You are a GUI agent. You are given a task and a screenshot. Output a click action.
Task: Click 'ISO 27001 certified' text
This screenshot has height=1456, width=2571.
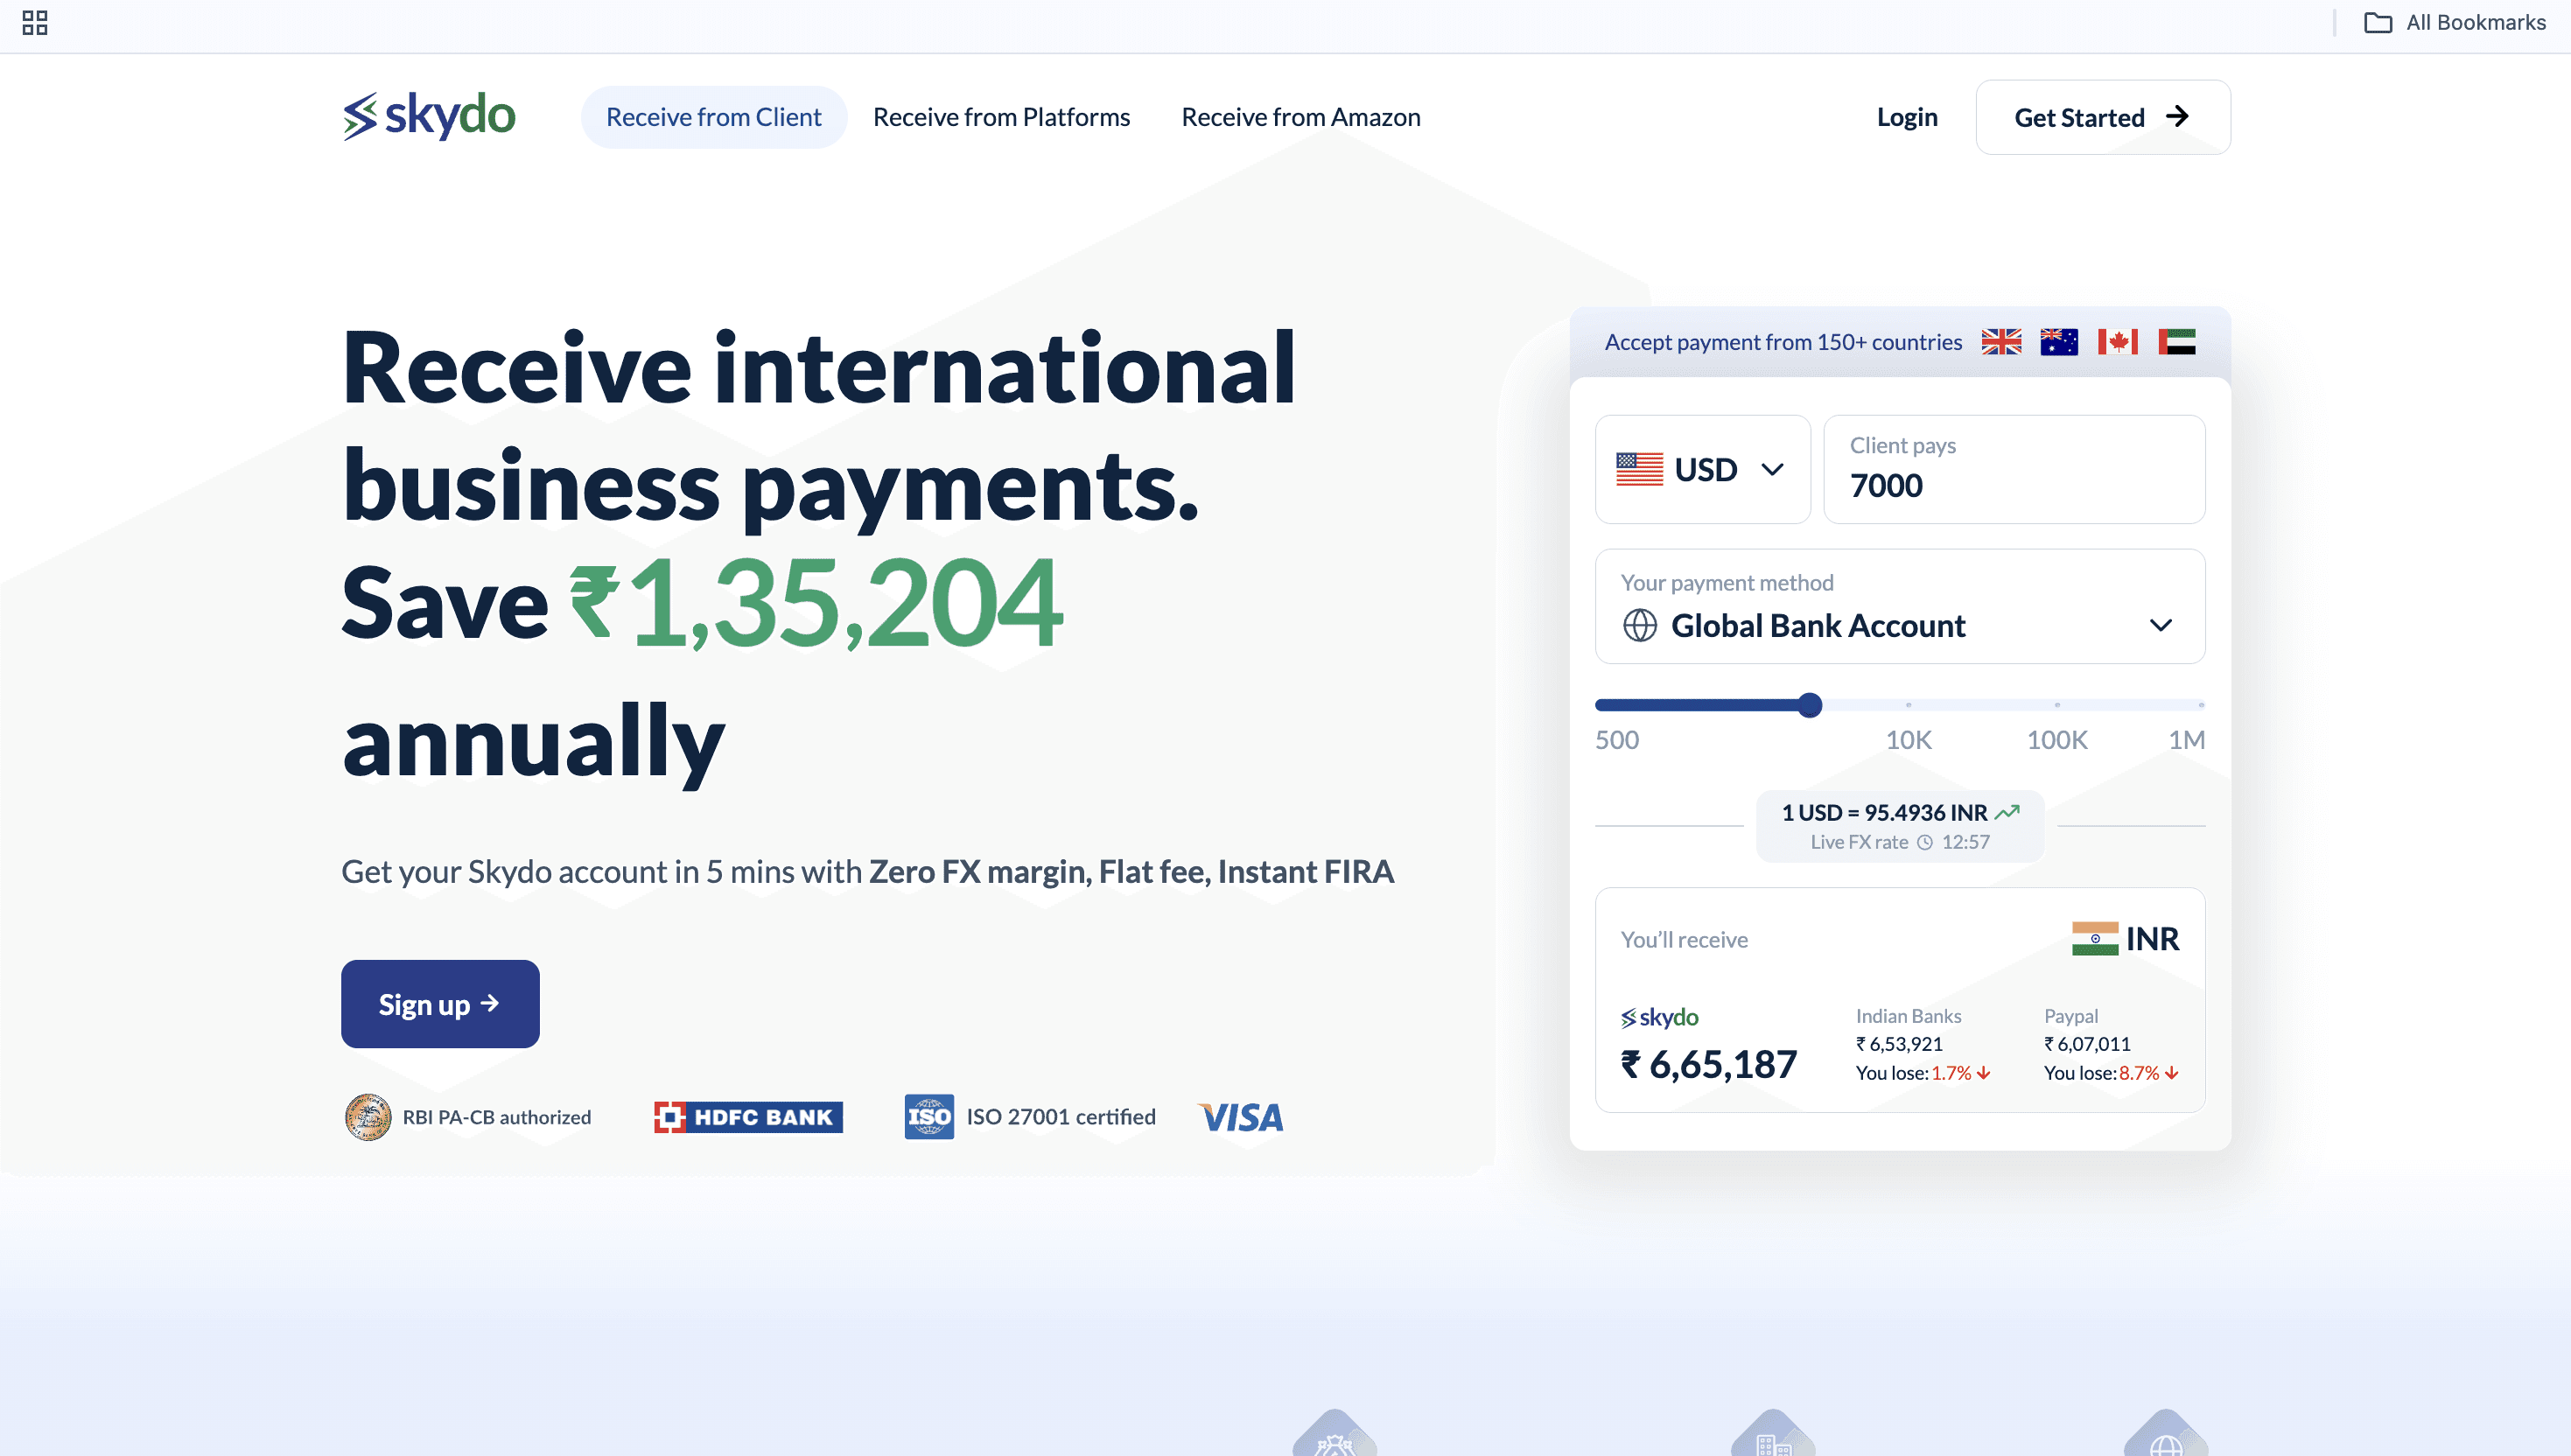point(1061,1117)
